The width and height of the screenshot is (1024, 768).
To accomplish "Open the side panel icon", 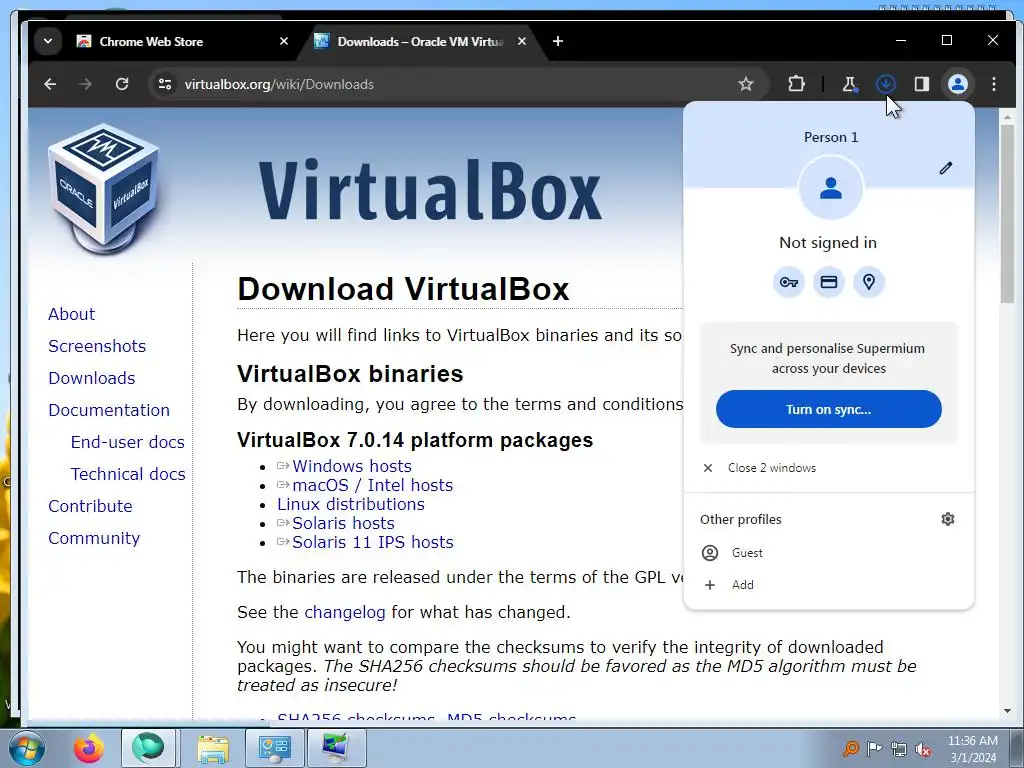I will coord(921,84).
